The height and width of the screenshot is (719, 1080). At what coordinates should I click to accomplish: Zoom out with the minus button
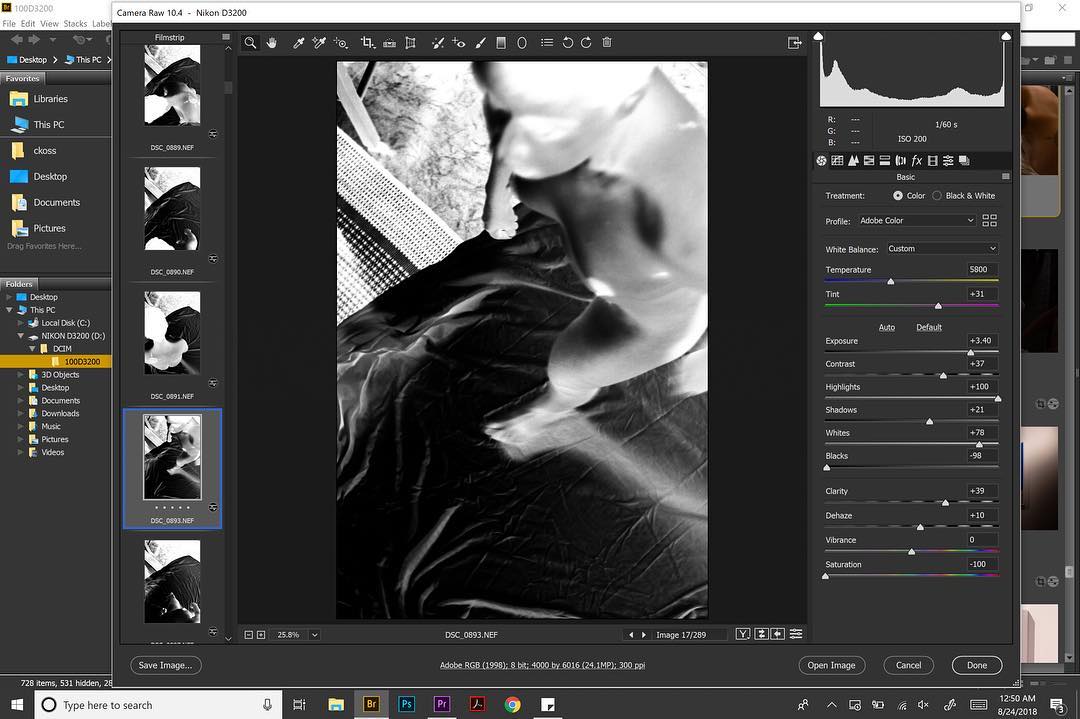(x=249, y=635)
